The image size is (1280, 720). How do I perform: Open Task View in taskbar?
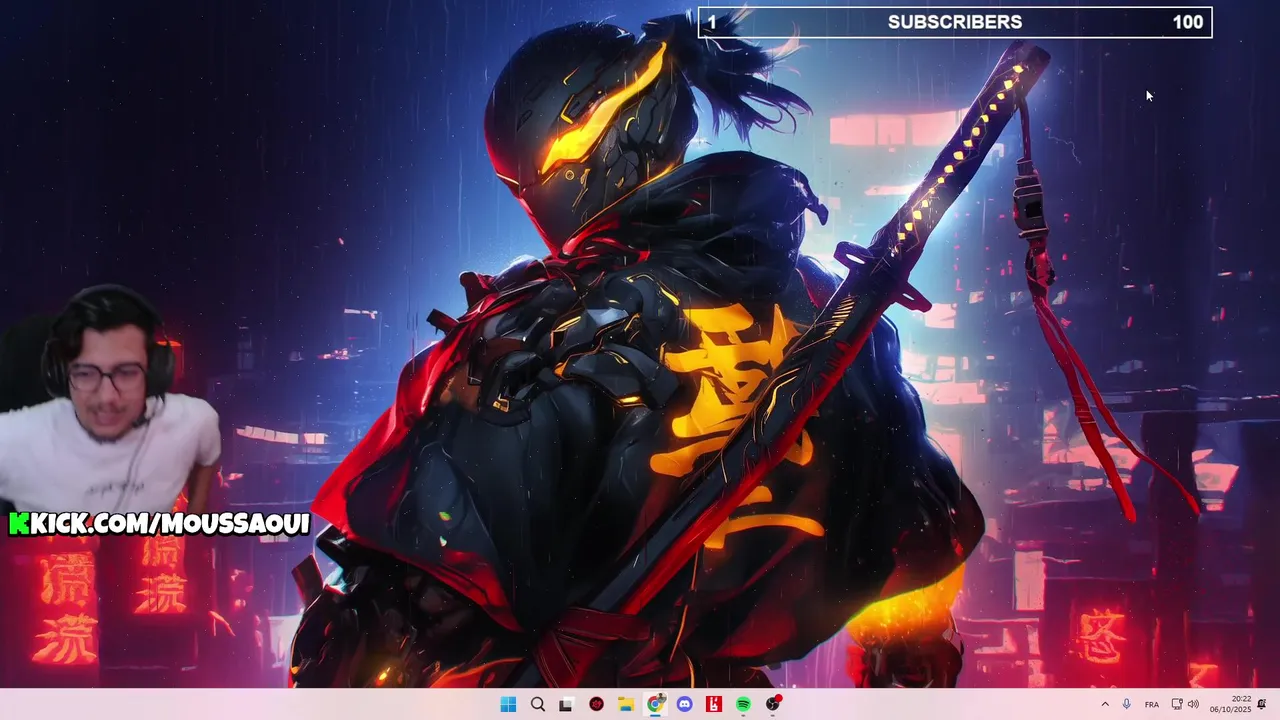(567, 704)
